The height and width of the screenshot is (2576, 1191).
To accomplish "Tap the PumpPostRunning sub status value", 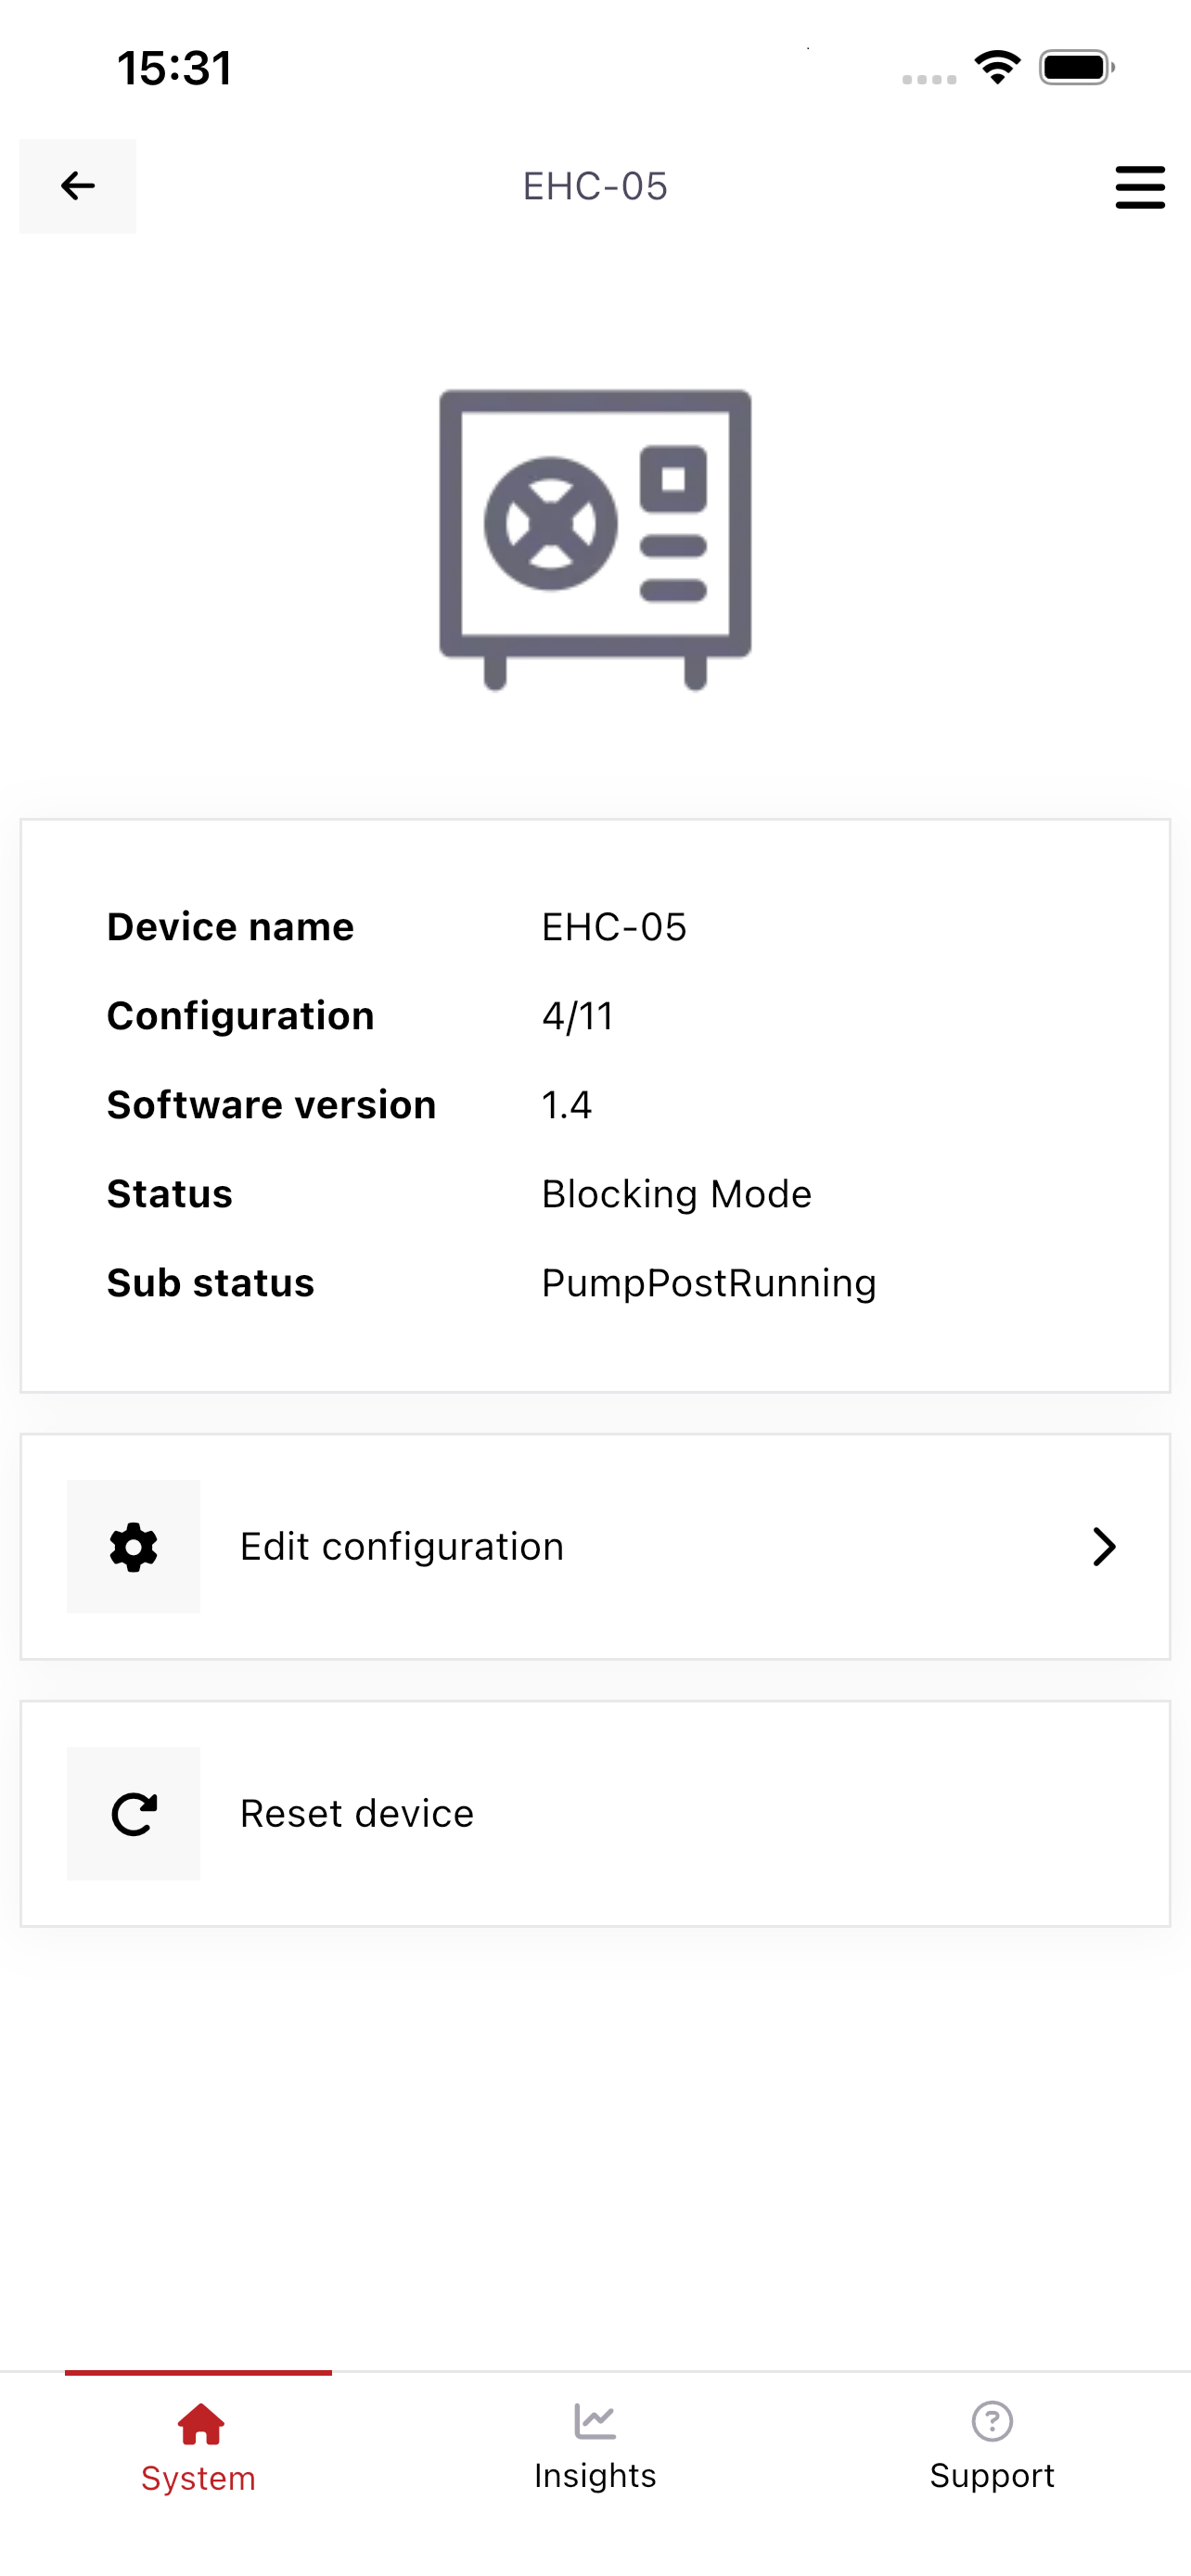I will click(x=708, y=1283).
